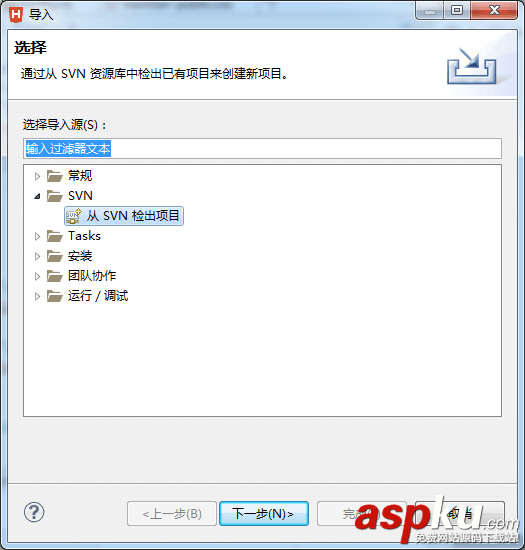The height and width of the screenshot is (550, 525).
Task: Expand the 团队协作 tree node arrow
Action: click(37, 276)
